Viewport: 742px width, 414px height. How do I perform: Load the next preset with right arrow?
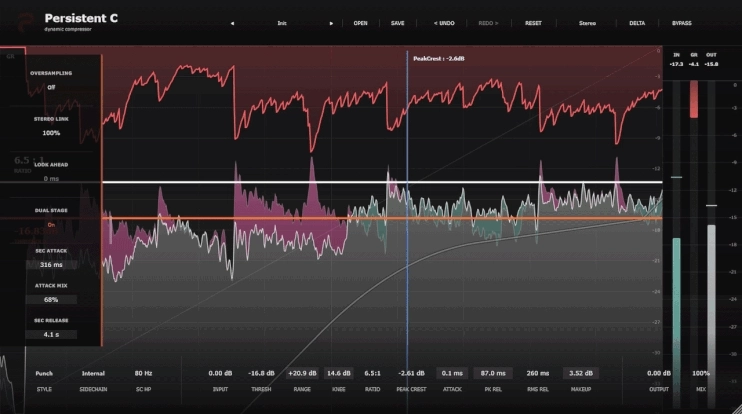tap(331, 23)
